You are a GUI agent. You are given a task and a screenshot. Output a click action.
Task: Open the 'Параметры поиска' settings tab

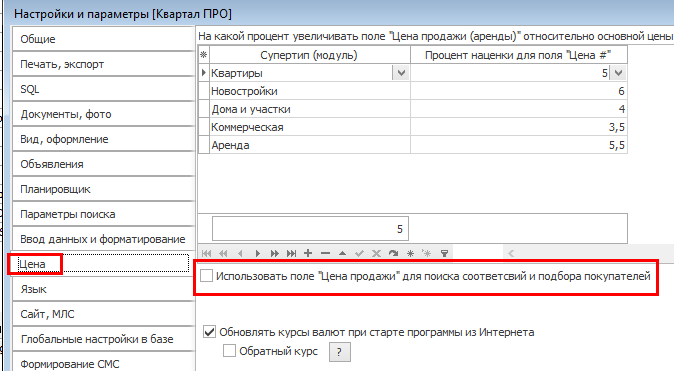click(103, 214)
